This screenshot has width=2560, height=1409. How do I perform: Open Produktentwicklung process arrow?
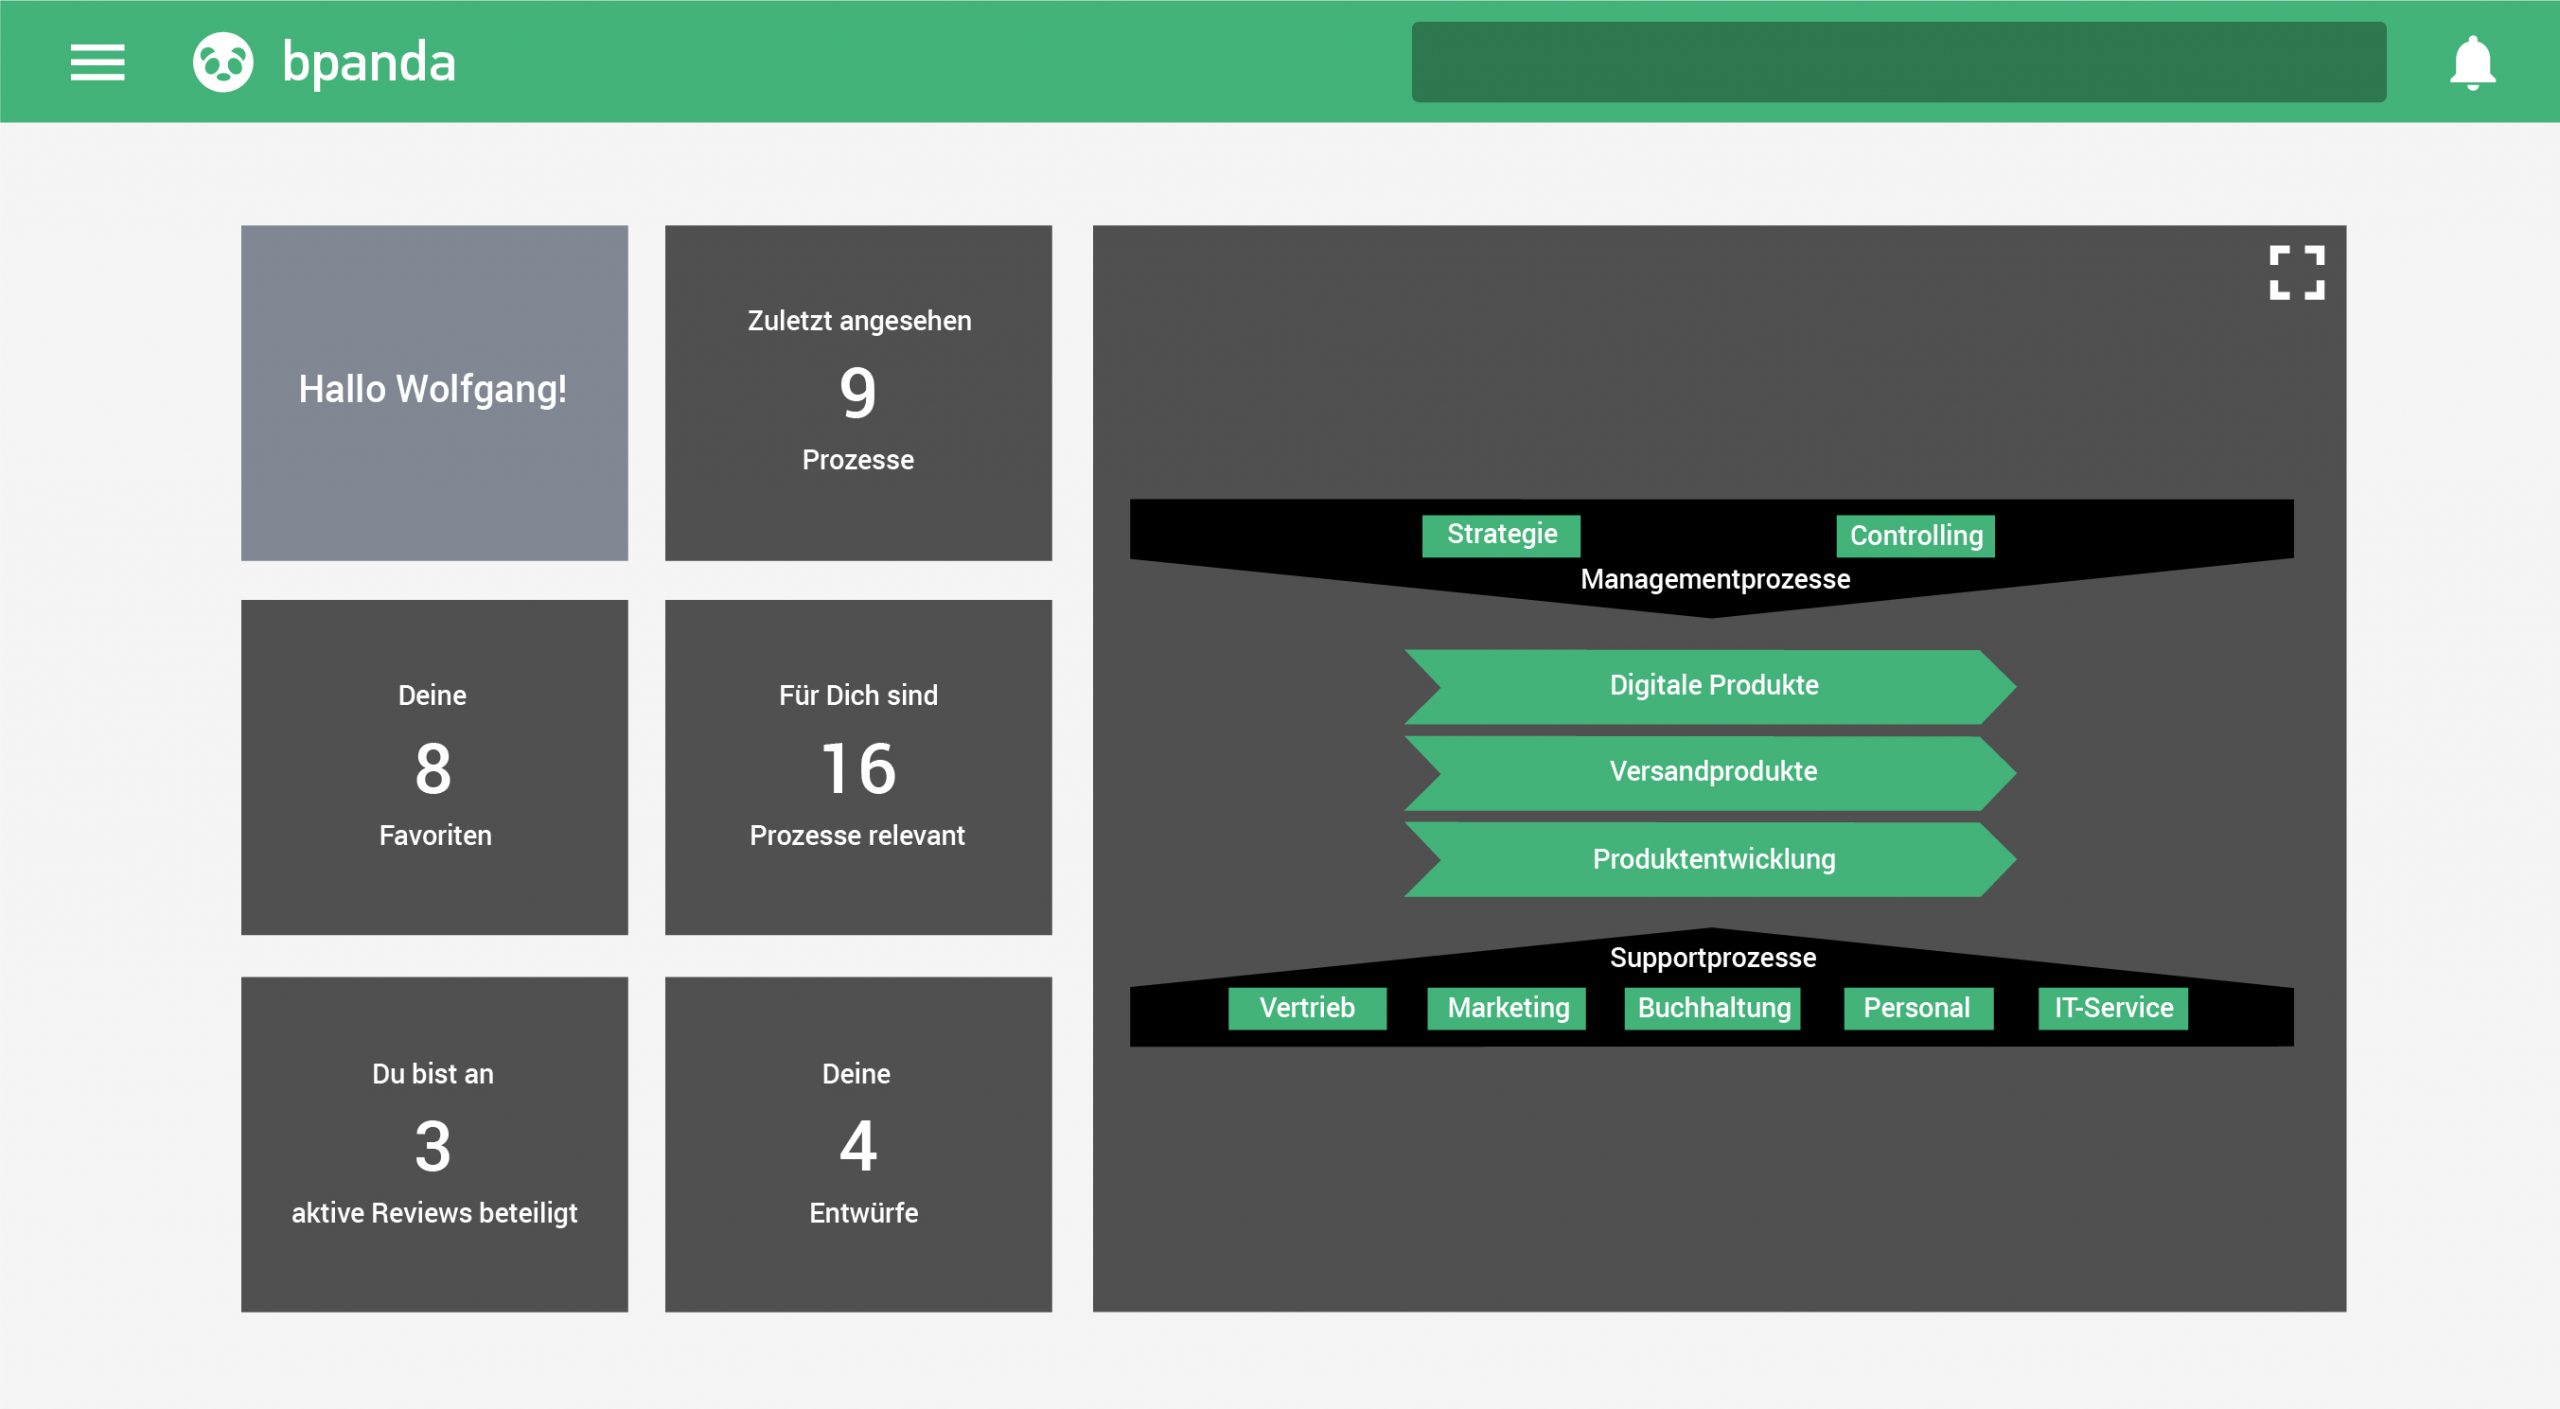(x=1711, y=859)
